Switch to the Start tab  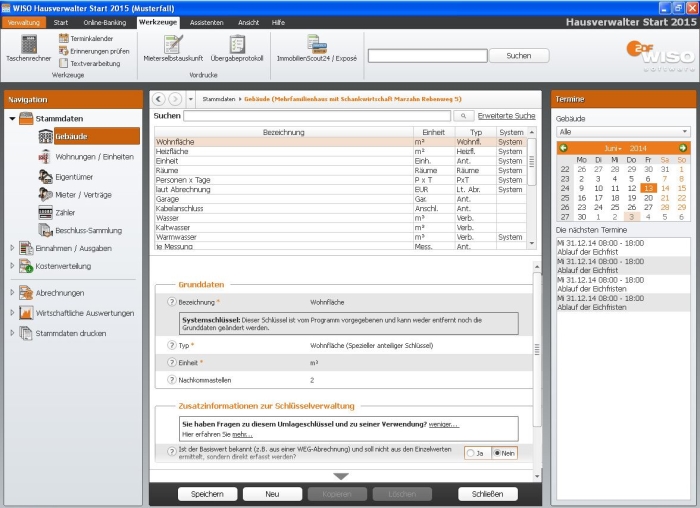click(x=61, y=22)
